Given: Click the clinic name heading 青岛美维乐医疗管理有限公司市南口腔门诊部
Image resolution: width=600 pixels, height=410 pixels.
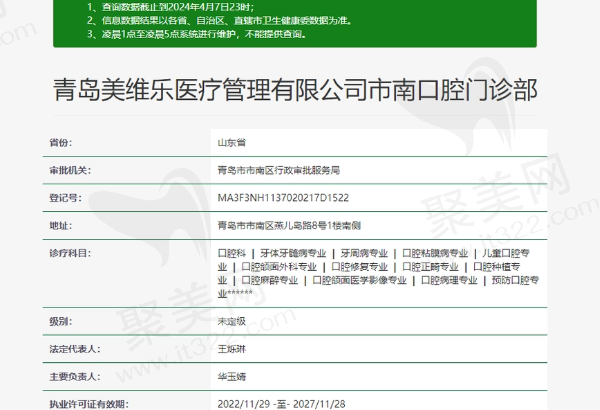Looking at the screenshot, I should 295,90.
